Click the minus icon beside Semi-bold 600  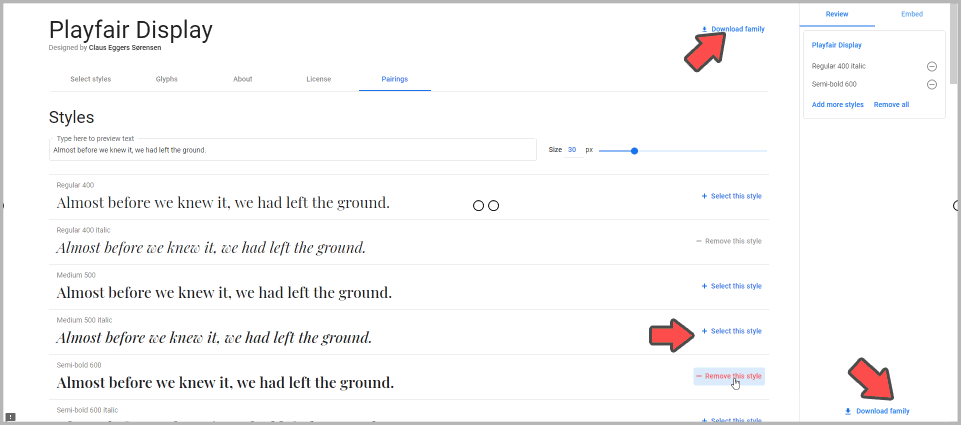931,85
